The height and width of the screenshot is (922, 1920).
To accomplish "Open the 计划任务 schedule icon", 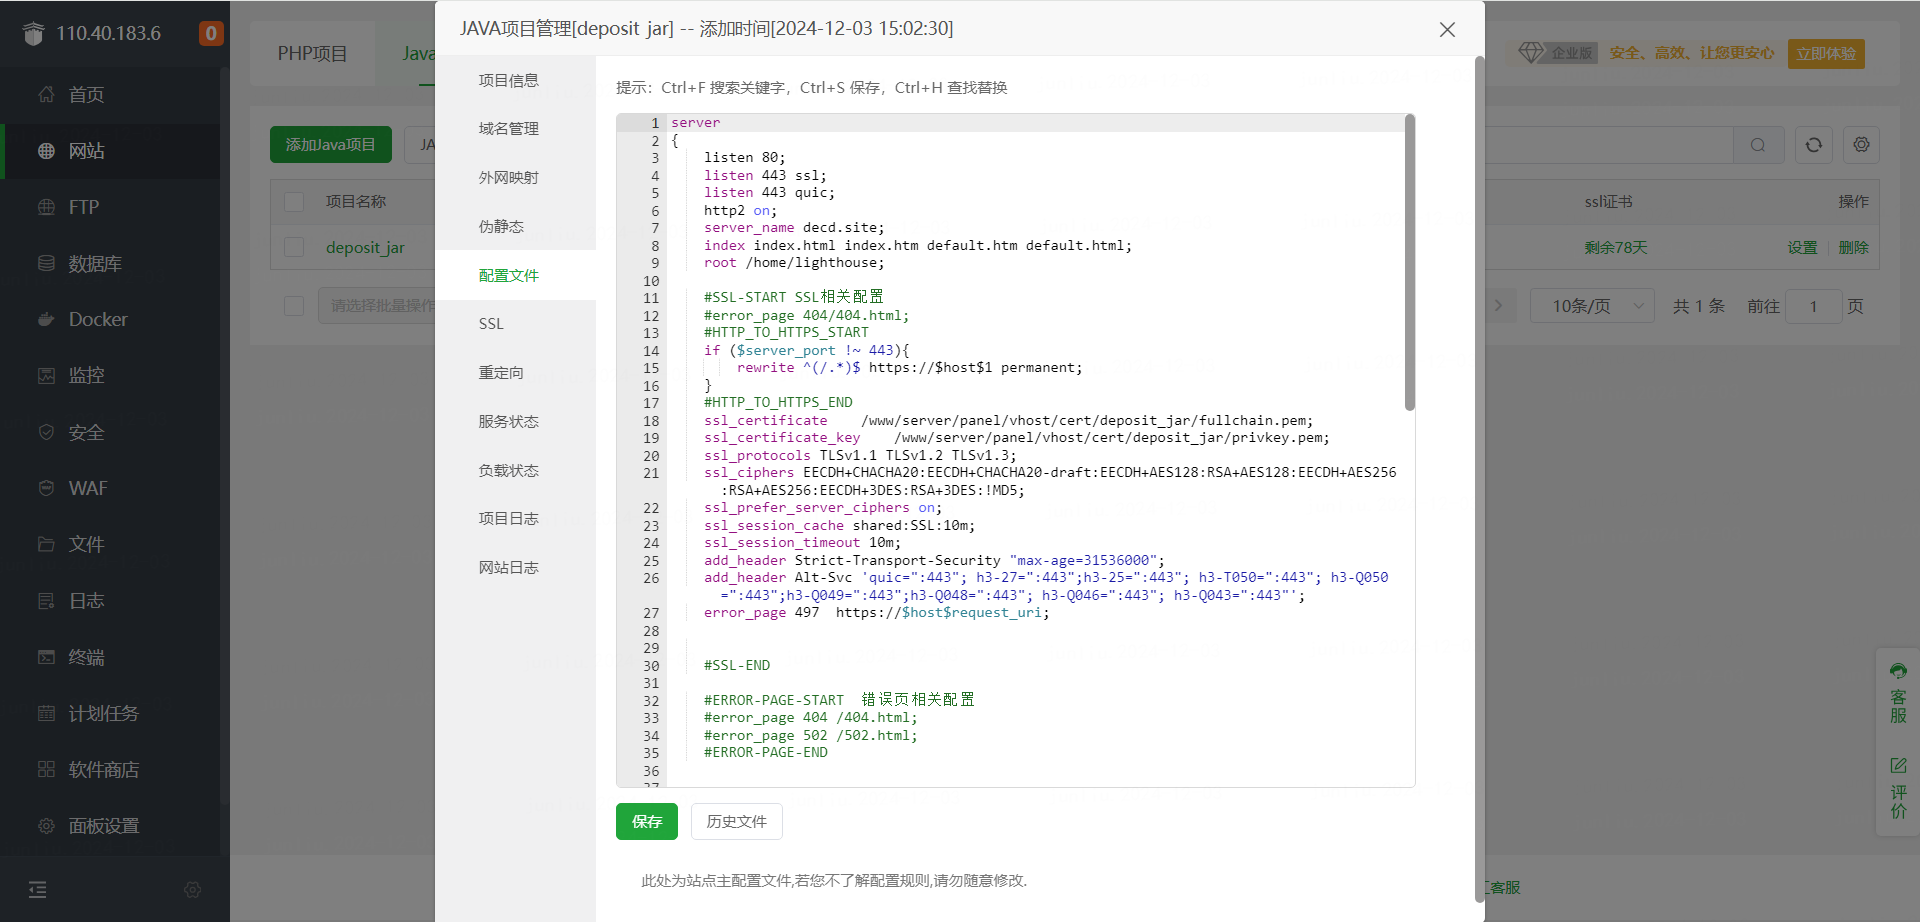I will [46, 713].
